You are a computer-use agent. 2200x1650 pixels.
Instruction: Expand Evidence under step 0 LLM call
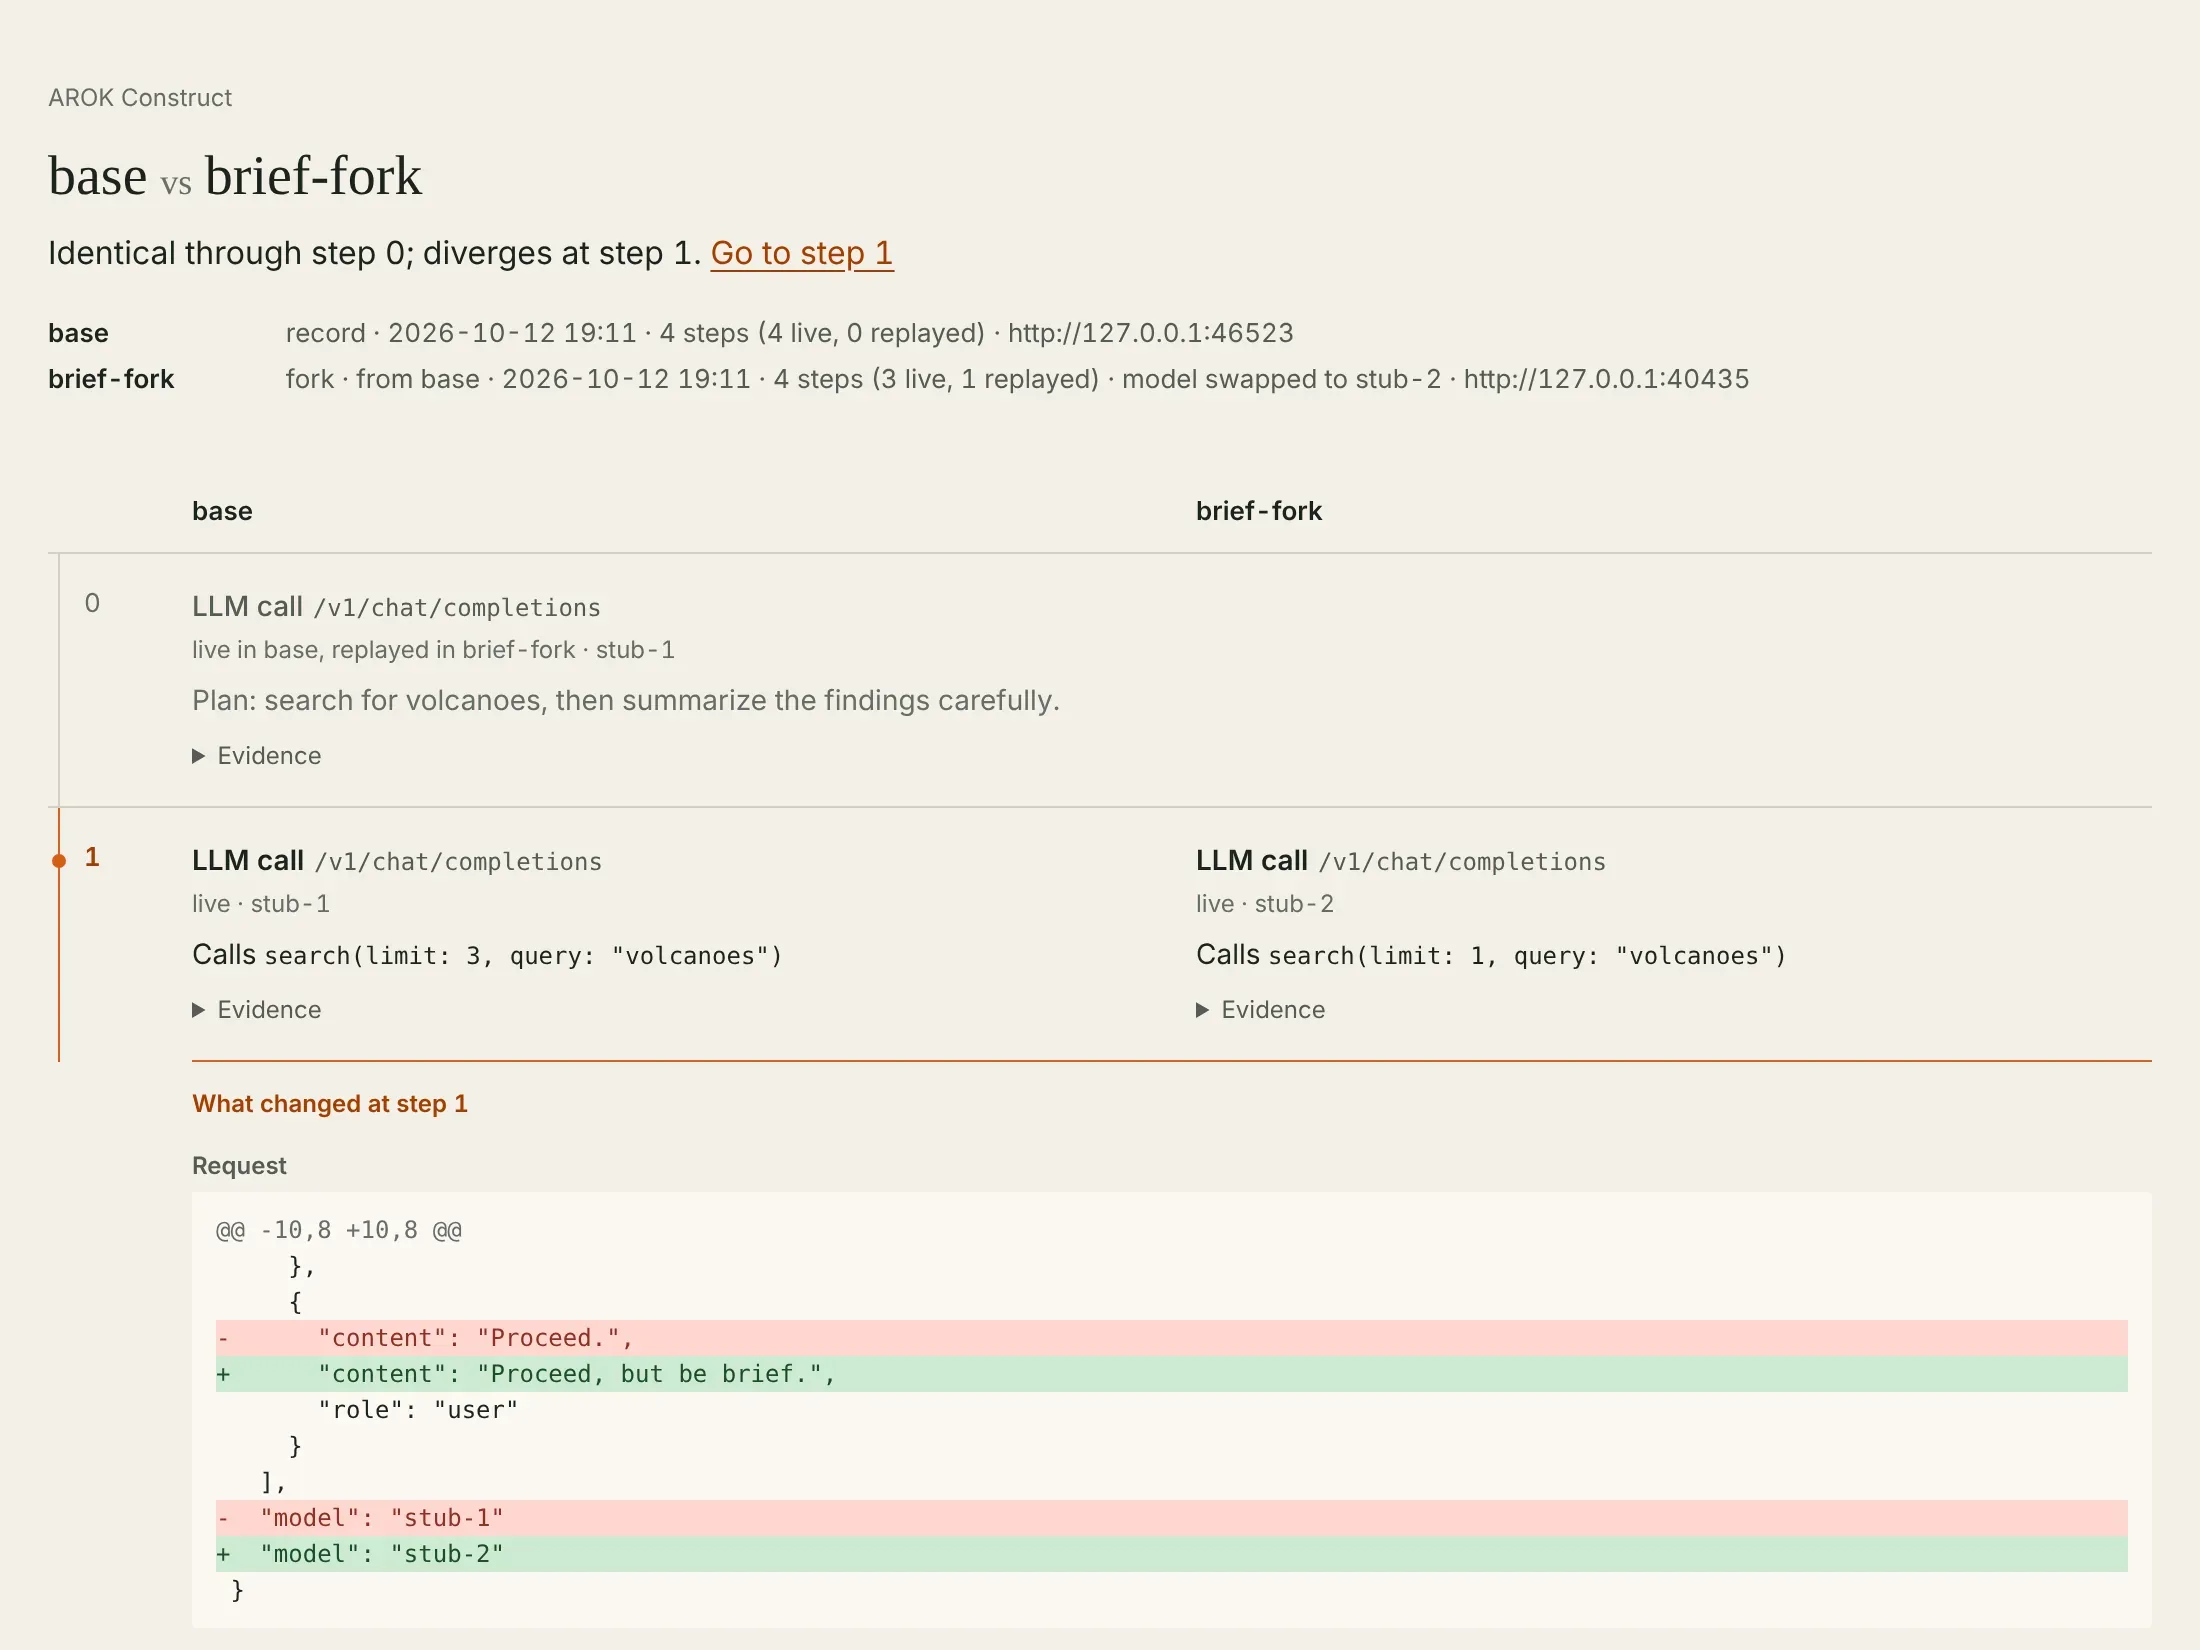(x=257, y=756)
